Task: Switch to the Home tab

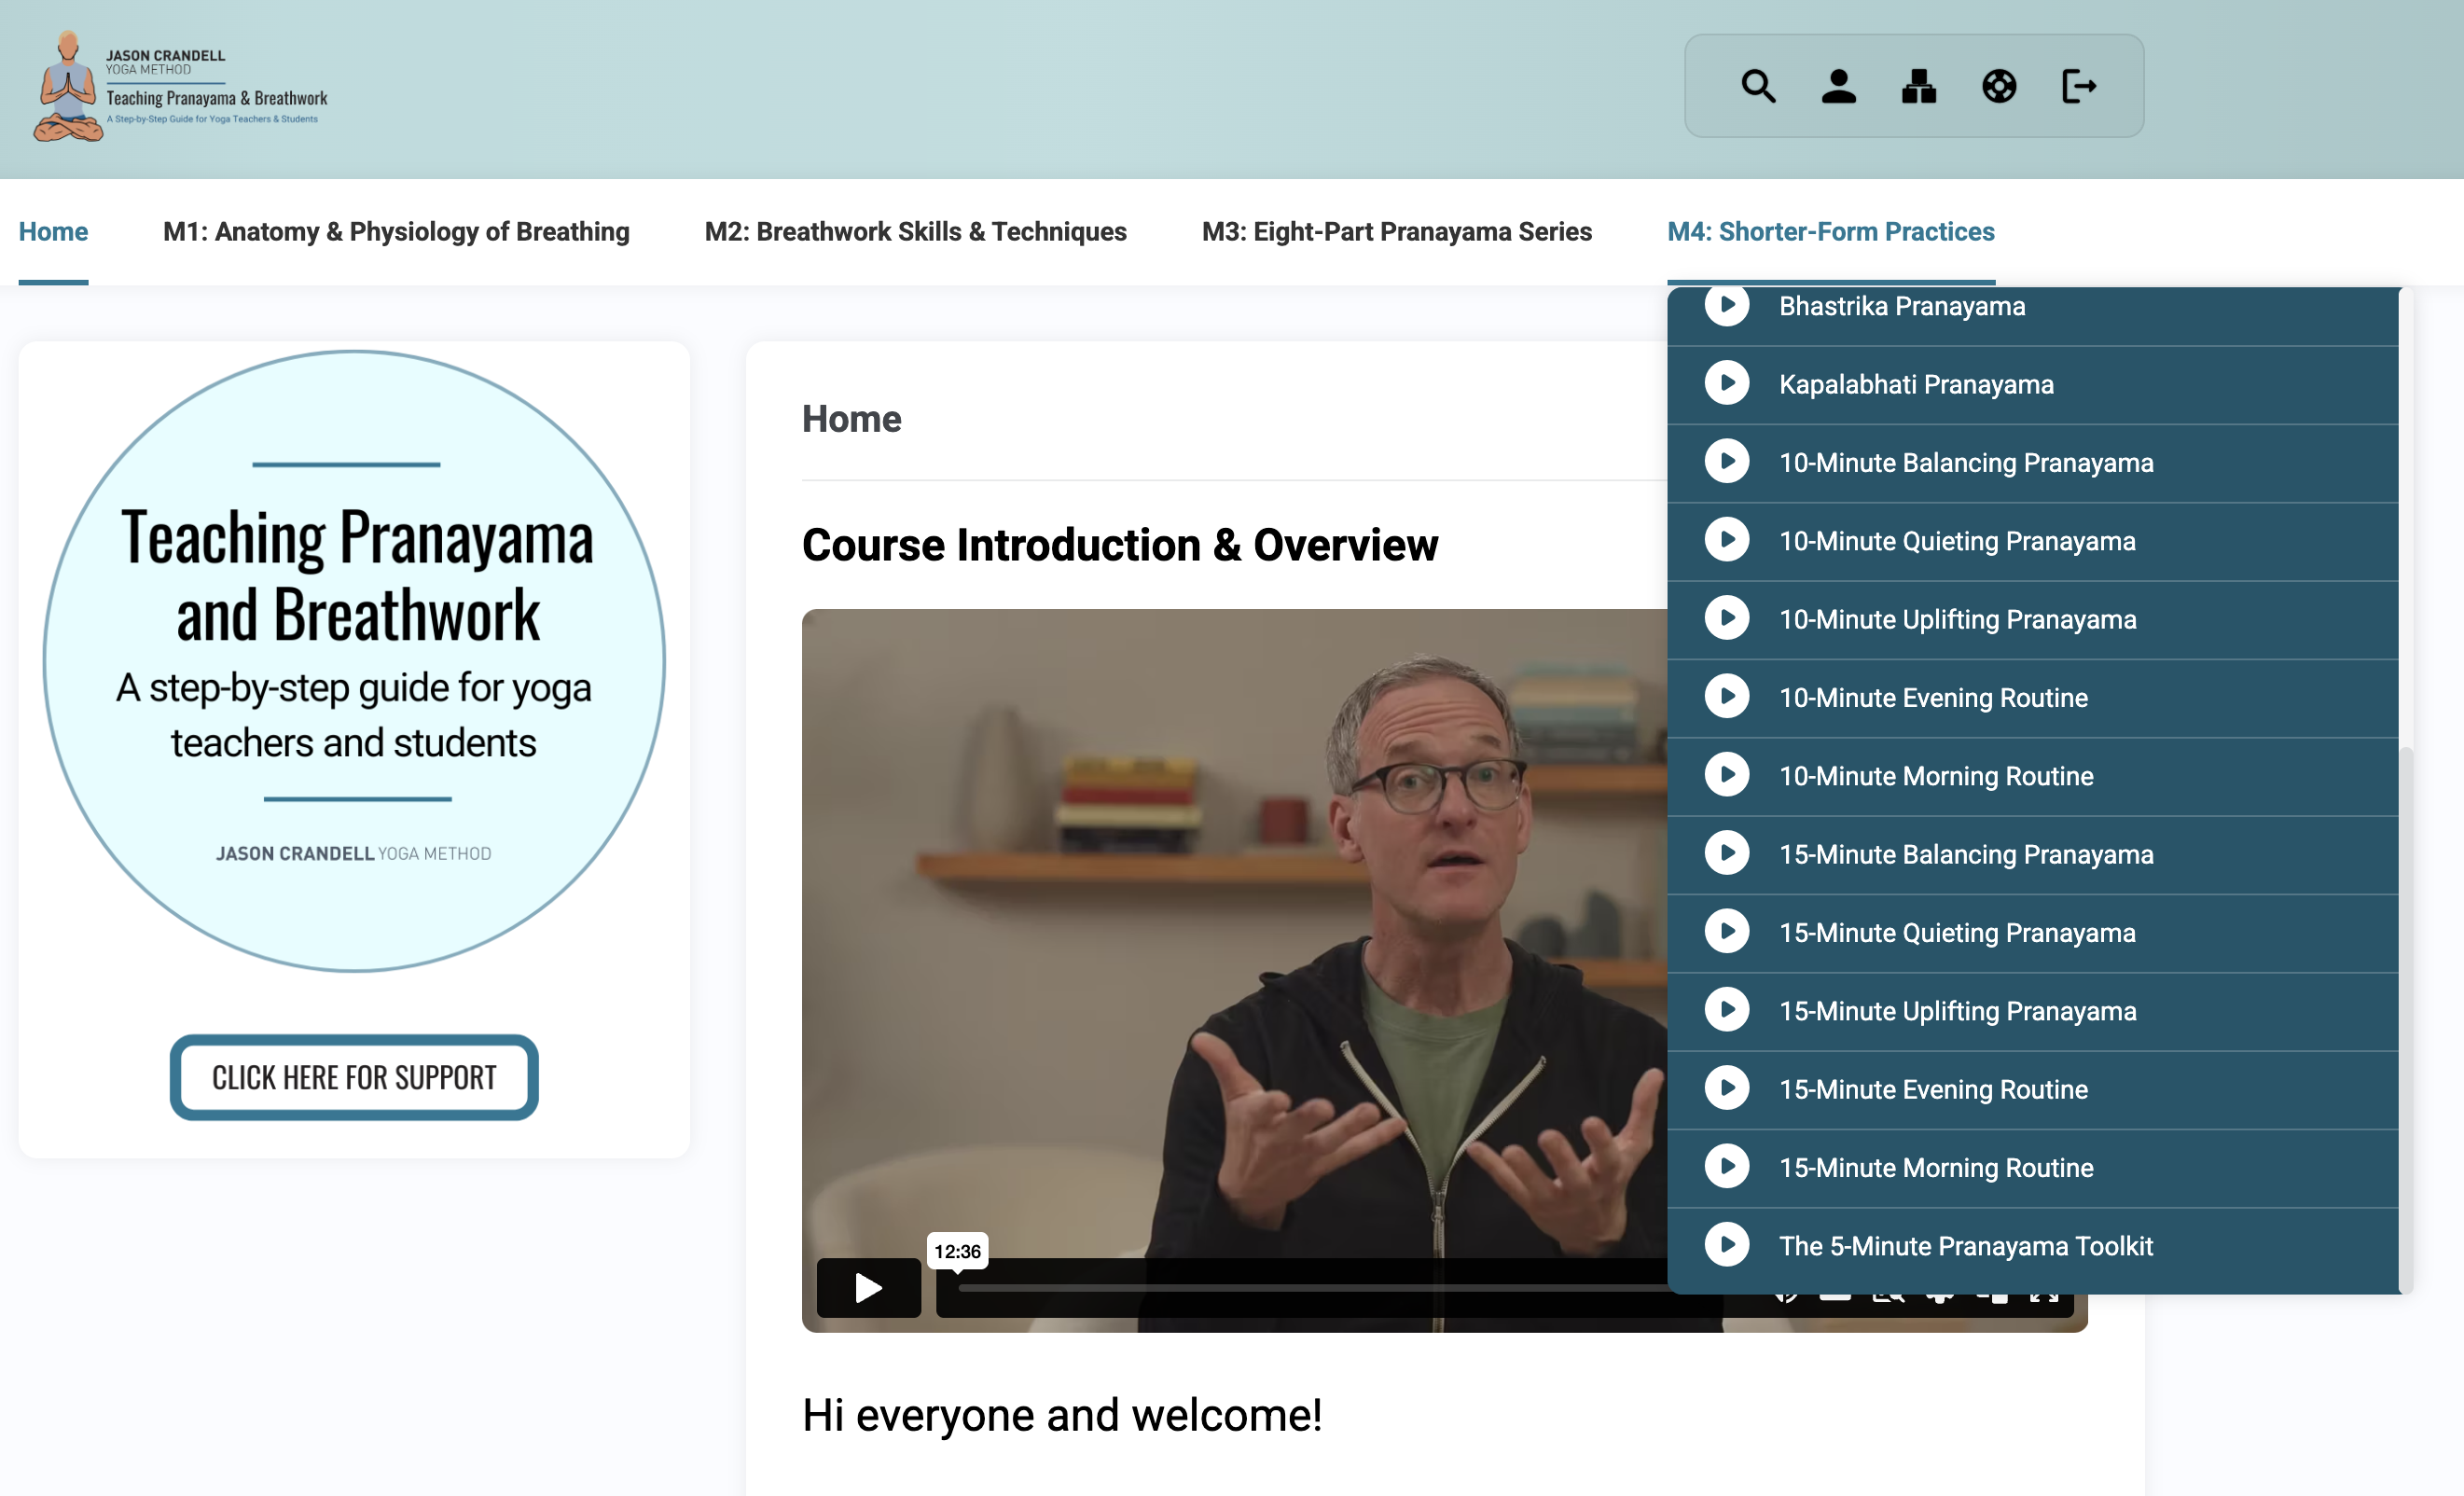Action: pos(53,231)
